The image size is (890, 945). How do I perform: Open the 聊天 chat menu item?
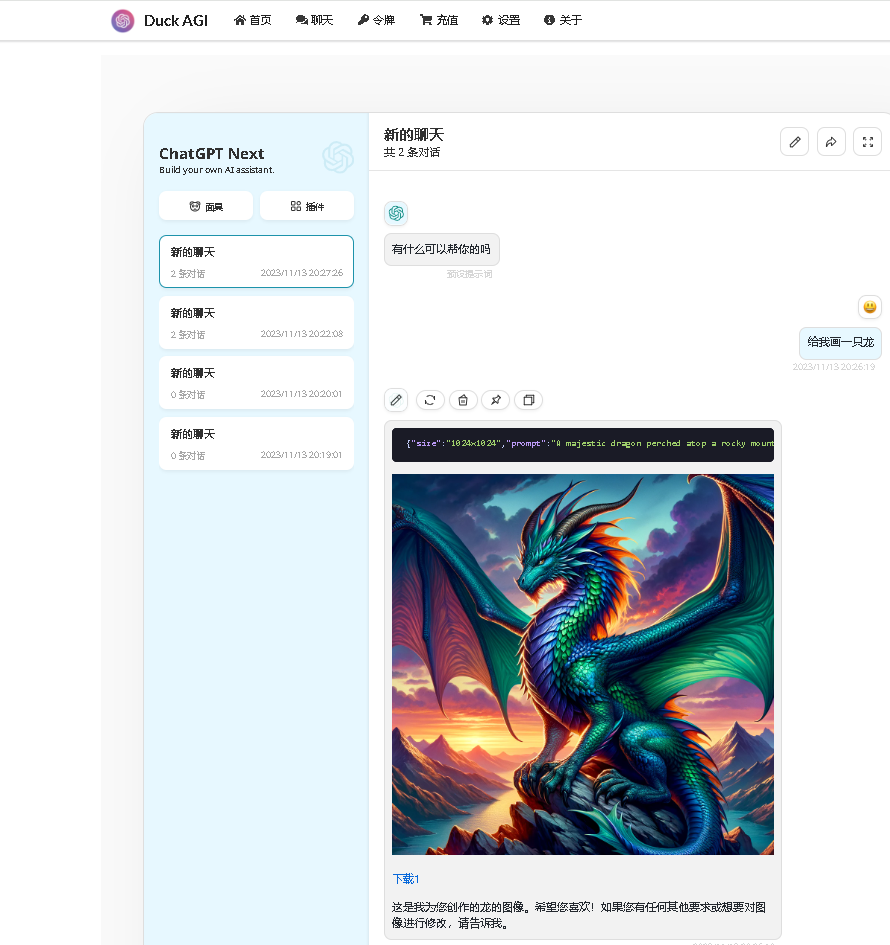point(315,20)
